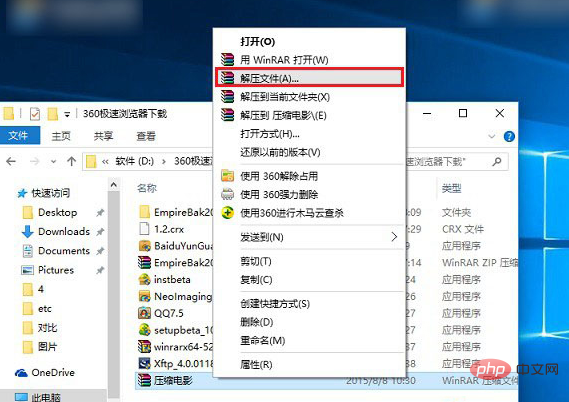
Task: Sort by 类型 column header
Action: (x=451, y=188)
